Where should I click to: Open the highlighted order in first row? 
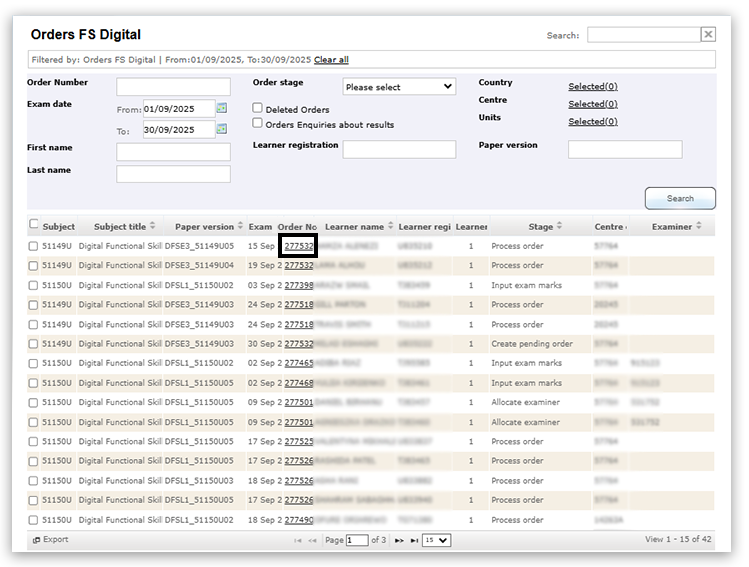click(298, 246)
